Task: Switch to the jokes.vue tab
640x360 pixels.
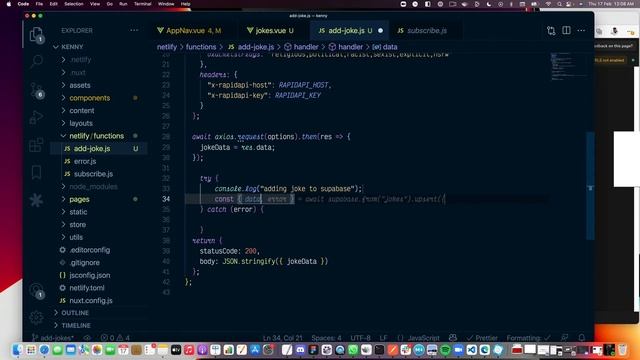Action: pos(271,31)
